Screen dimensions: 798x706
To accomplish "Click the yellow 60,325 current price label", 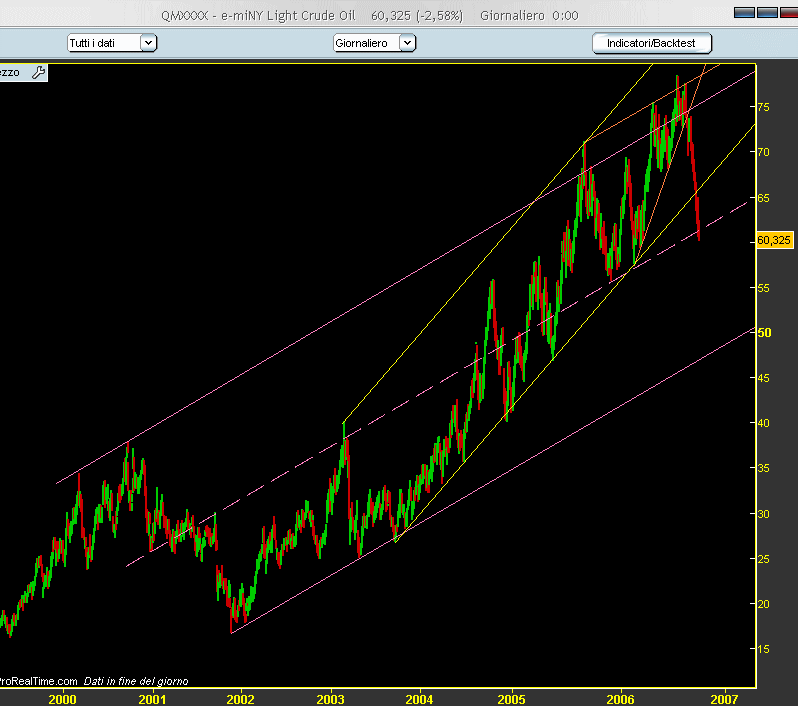I will (x=774, y=240).
